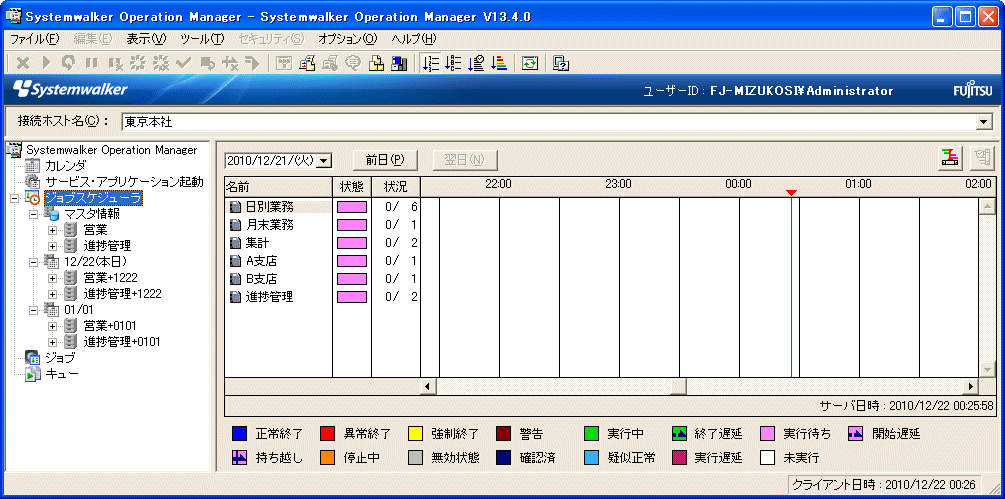Viewport: 1005px width, 499px height.
Task: Open the オプション(O) menu
Action: (x=348, y=39)
